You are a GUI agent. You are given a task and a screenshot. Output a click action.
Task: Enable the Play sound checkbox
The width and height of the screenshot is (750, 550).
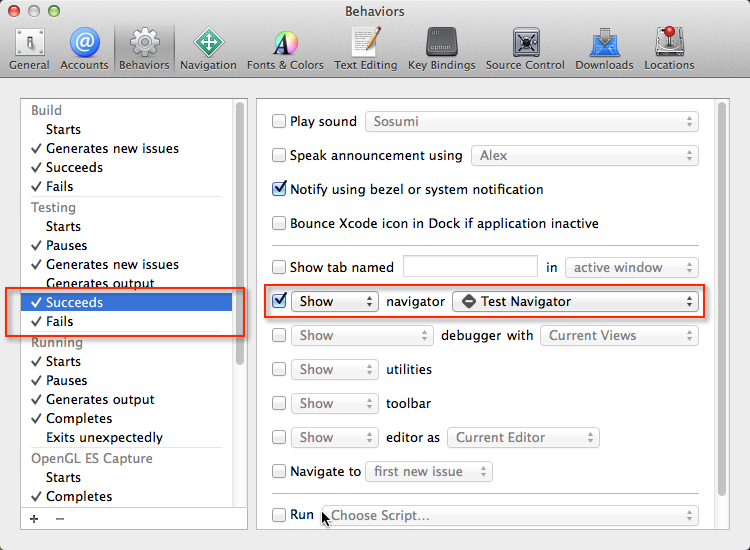[x=280, y=122]
